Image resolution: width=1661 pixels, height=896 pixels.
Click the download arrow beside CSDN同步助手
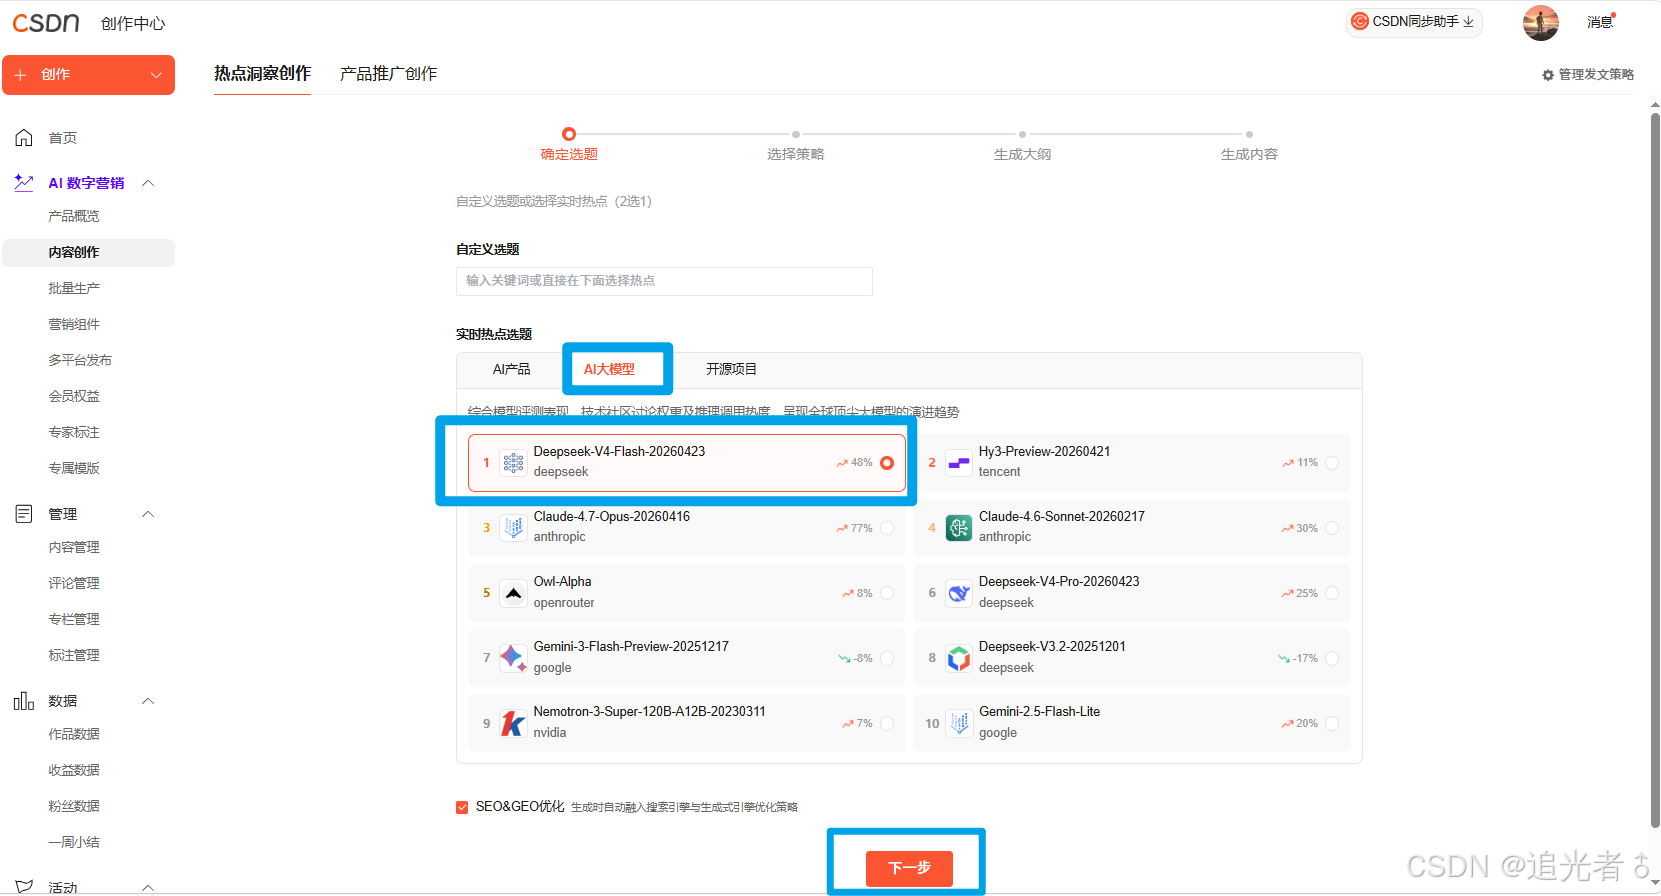(x=1468, y=22)
